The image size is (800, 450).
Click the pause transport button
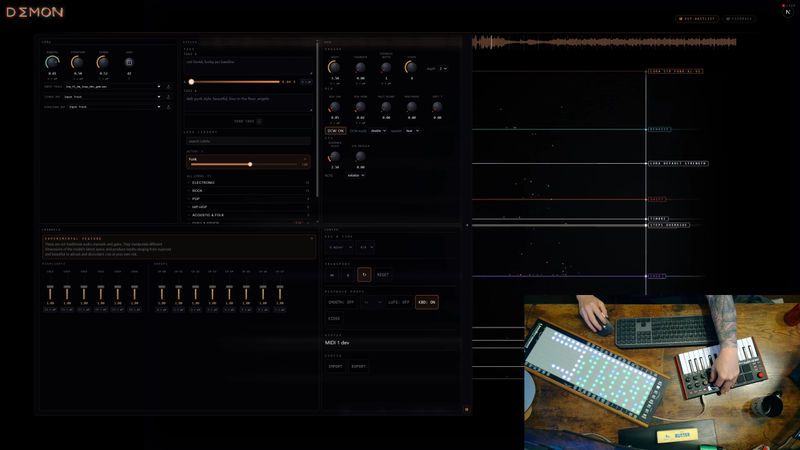click(x=348, y=274)
